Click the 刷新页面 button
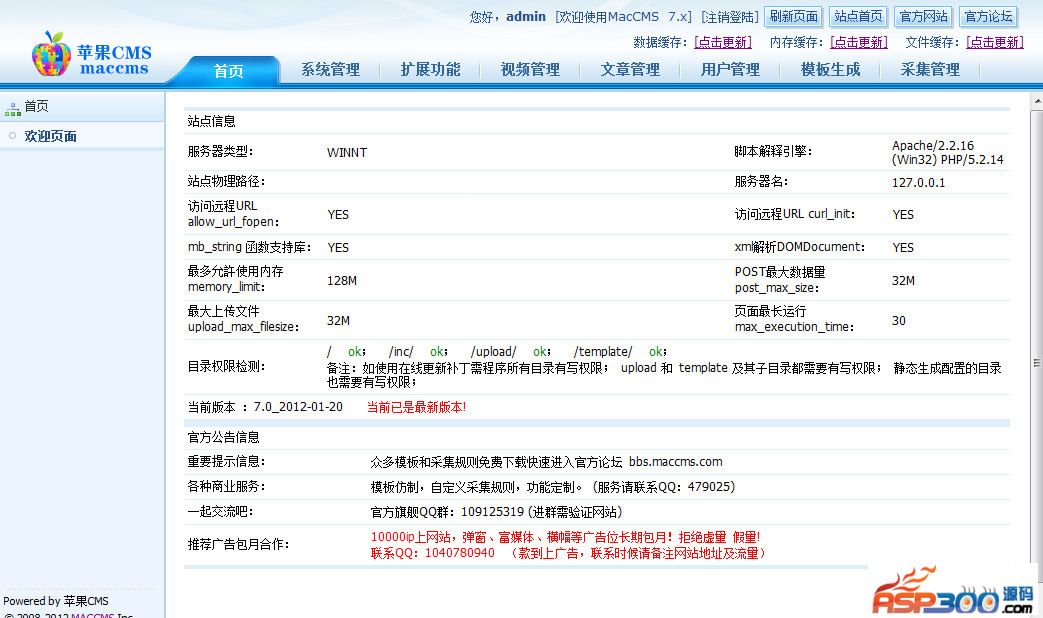 click(794, 17)
